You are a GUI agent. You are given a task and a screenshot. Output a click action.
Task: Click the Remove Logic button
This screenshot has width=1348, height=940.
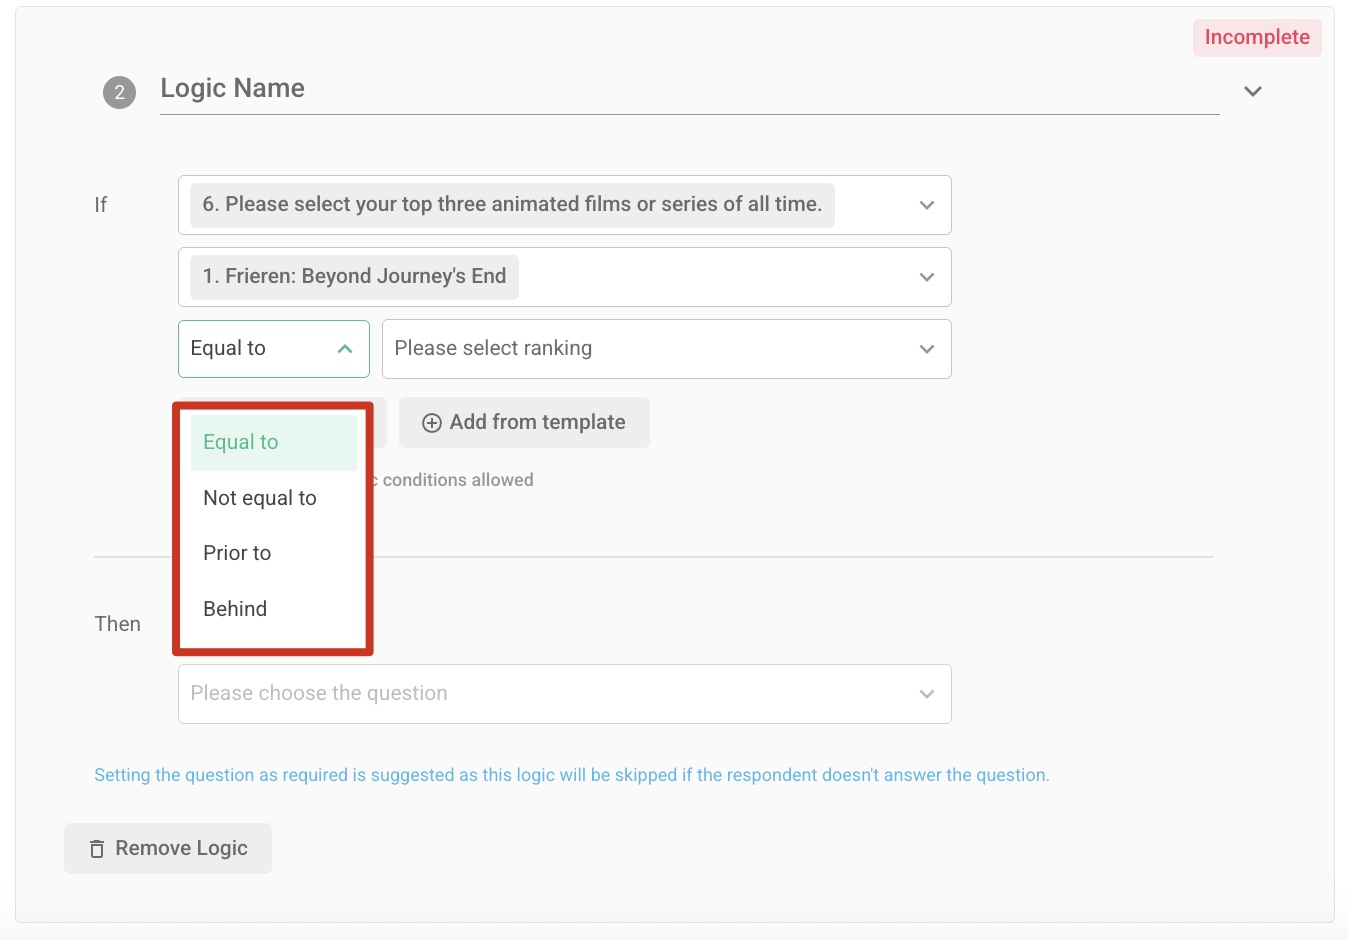coord(167,848)
